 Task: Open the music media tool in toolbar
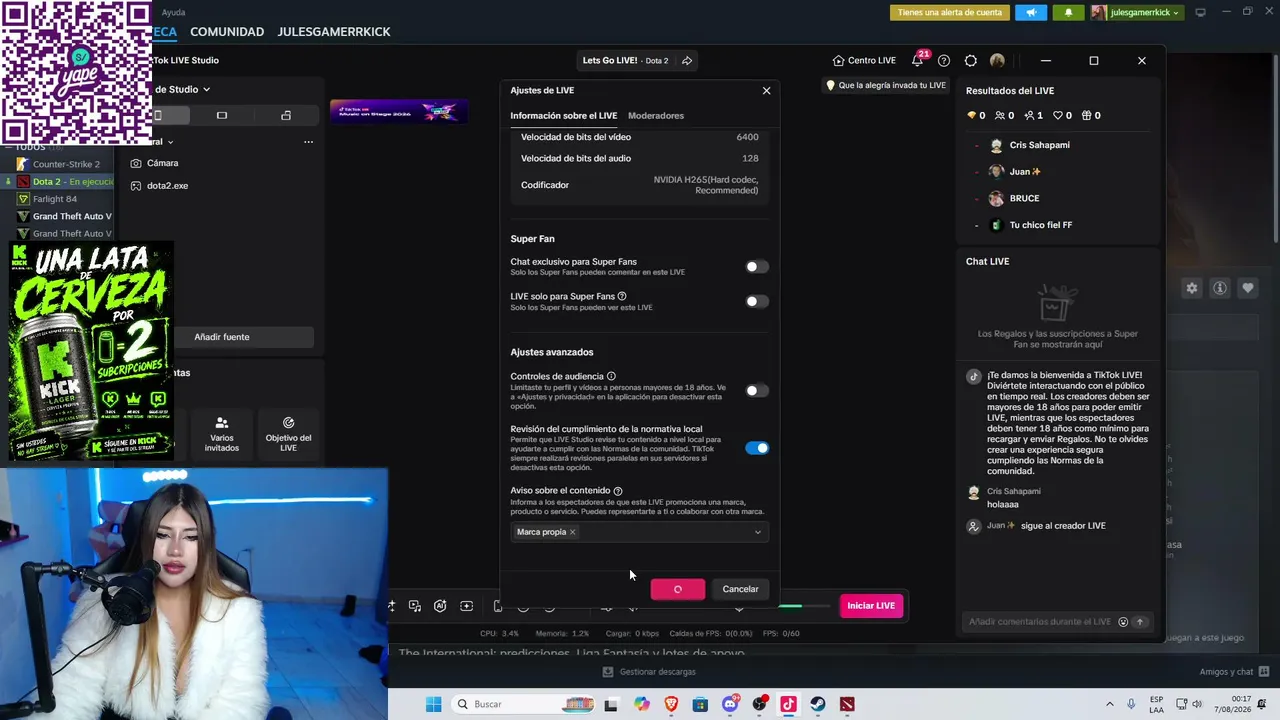pyautogui.click(x=414, y=606)
